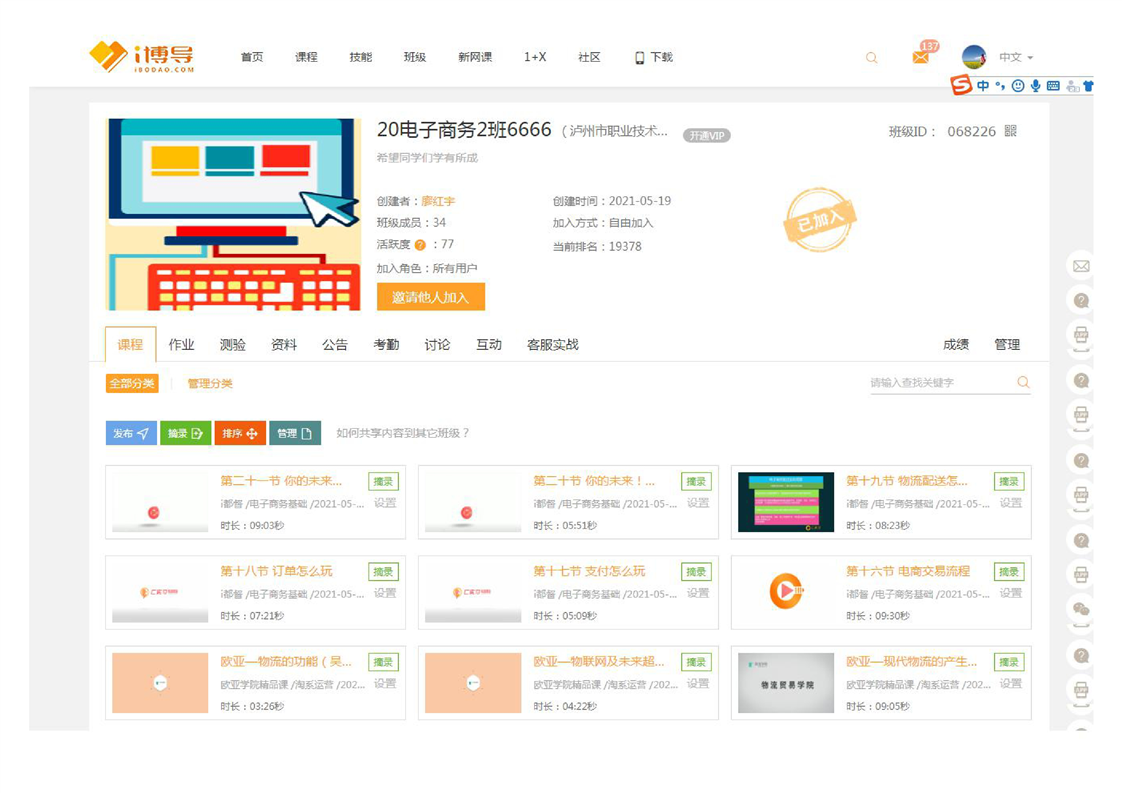Select 课程 in the top navigation
The width and height of the screenshot is (1122, 793).
click(x=306, y=58)
